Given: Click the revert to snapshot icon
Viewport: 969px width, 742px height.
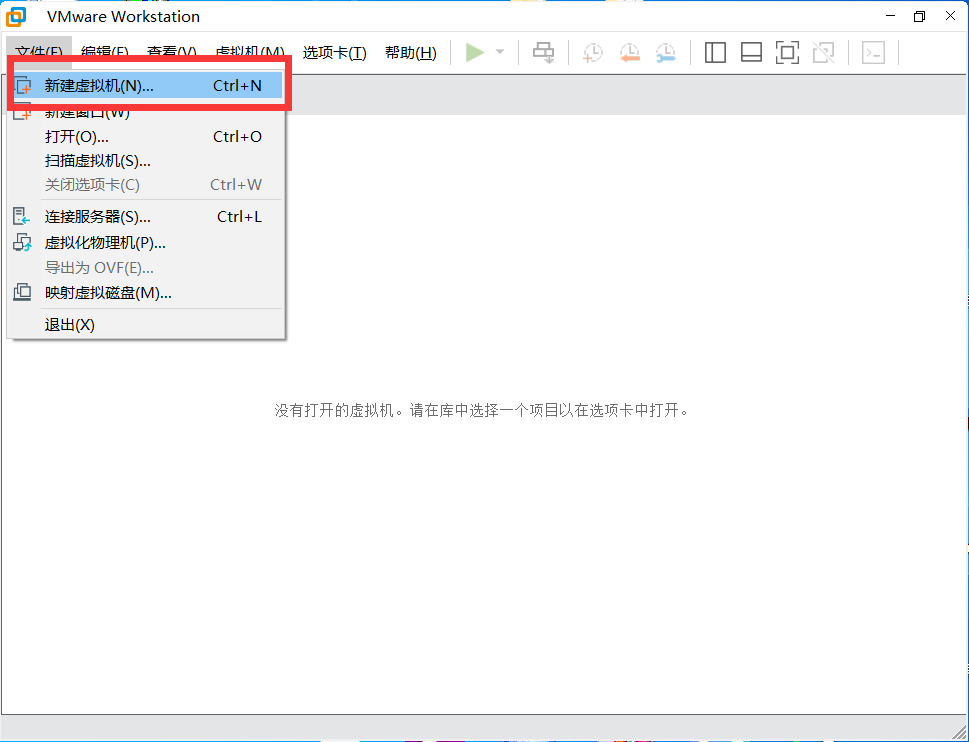Looking at the screenshot, I should coord(629,53).
